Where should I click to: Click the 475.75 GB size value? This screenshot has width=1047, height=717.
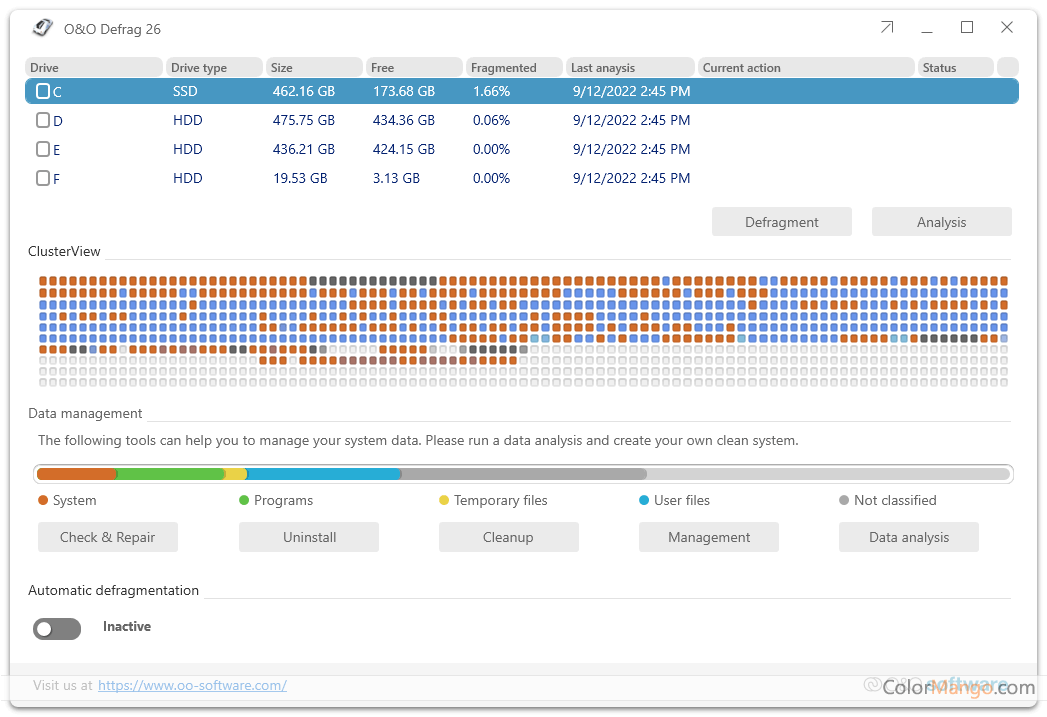pyautogui.click(x=304, y=120)
